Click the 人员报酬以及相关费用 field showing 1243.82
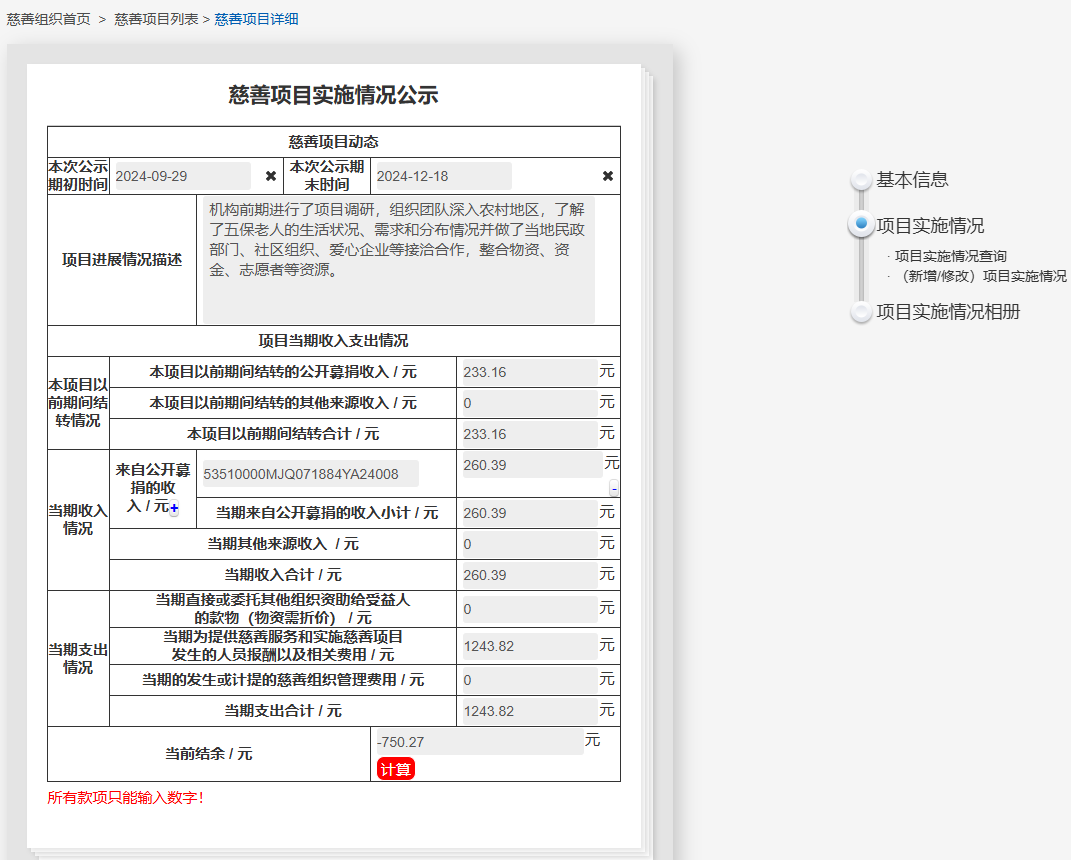This screenshot has width=1071, height=860. [529, 646]
